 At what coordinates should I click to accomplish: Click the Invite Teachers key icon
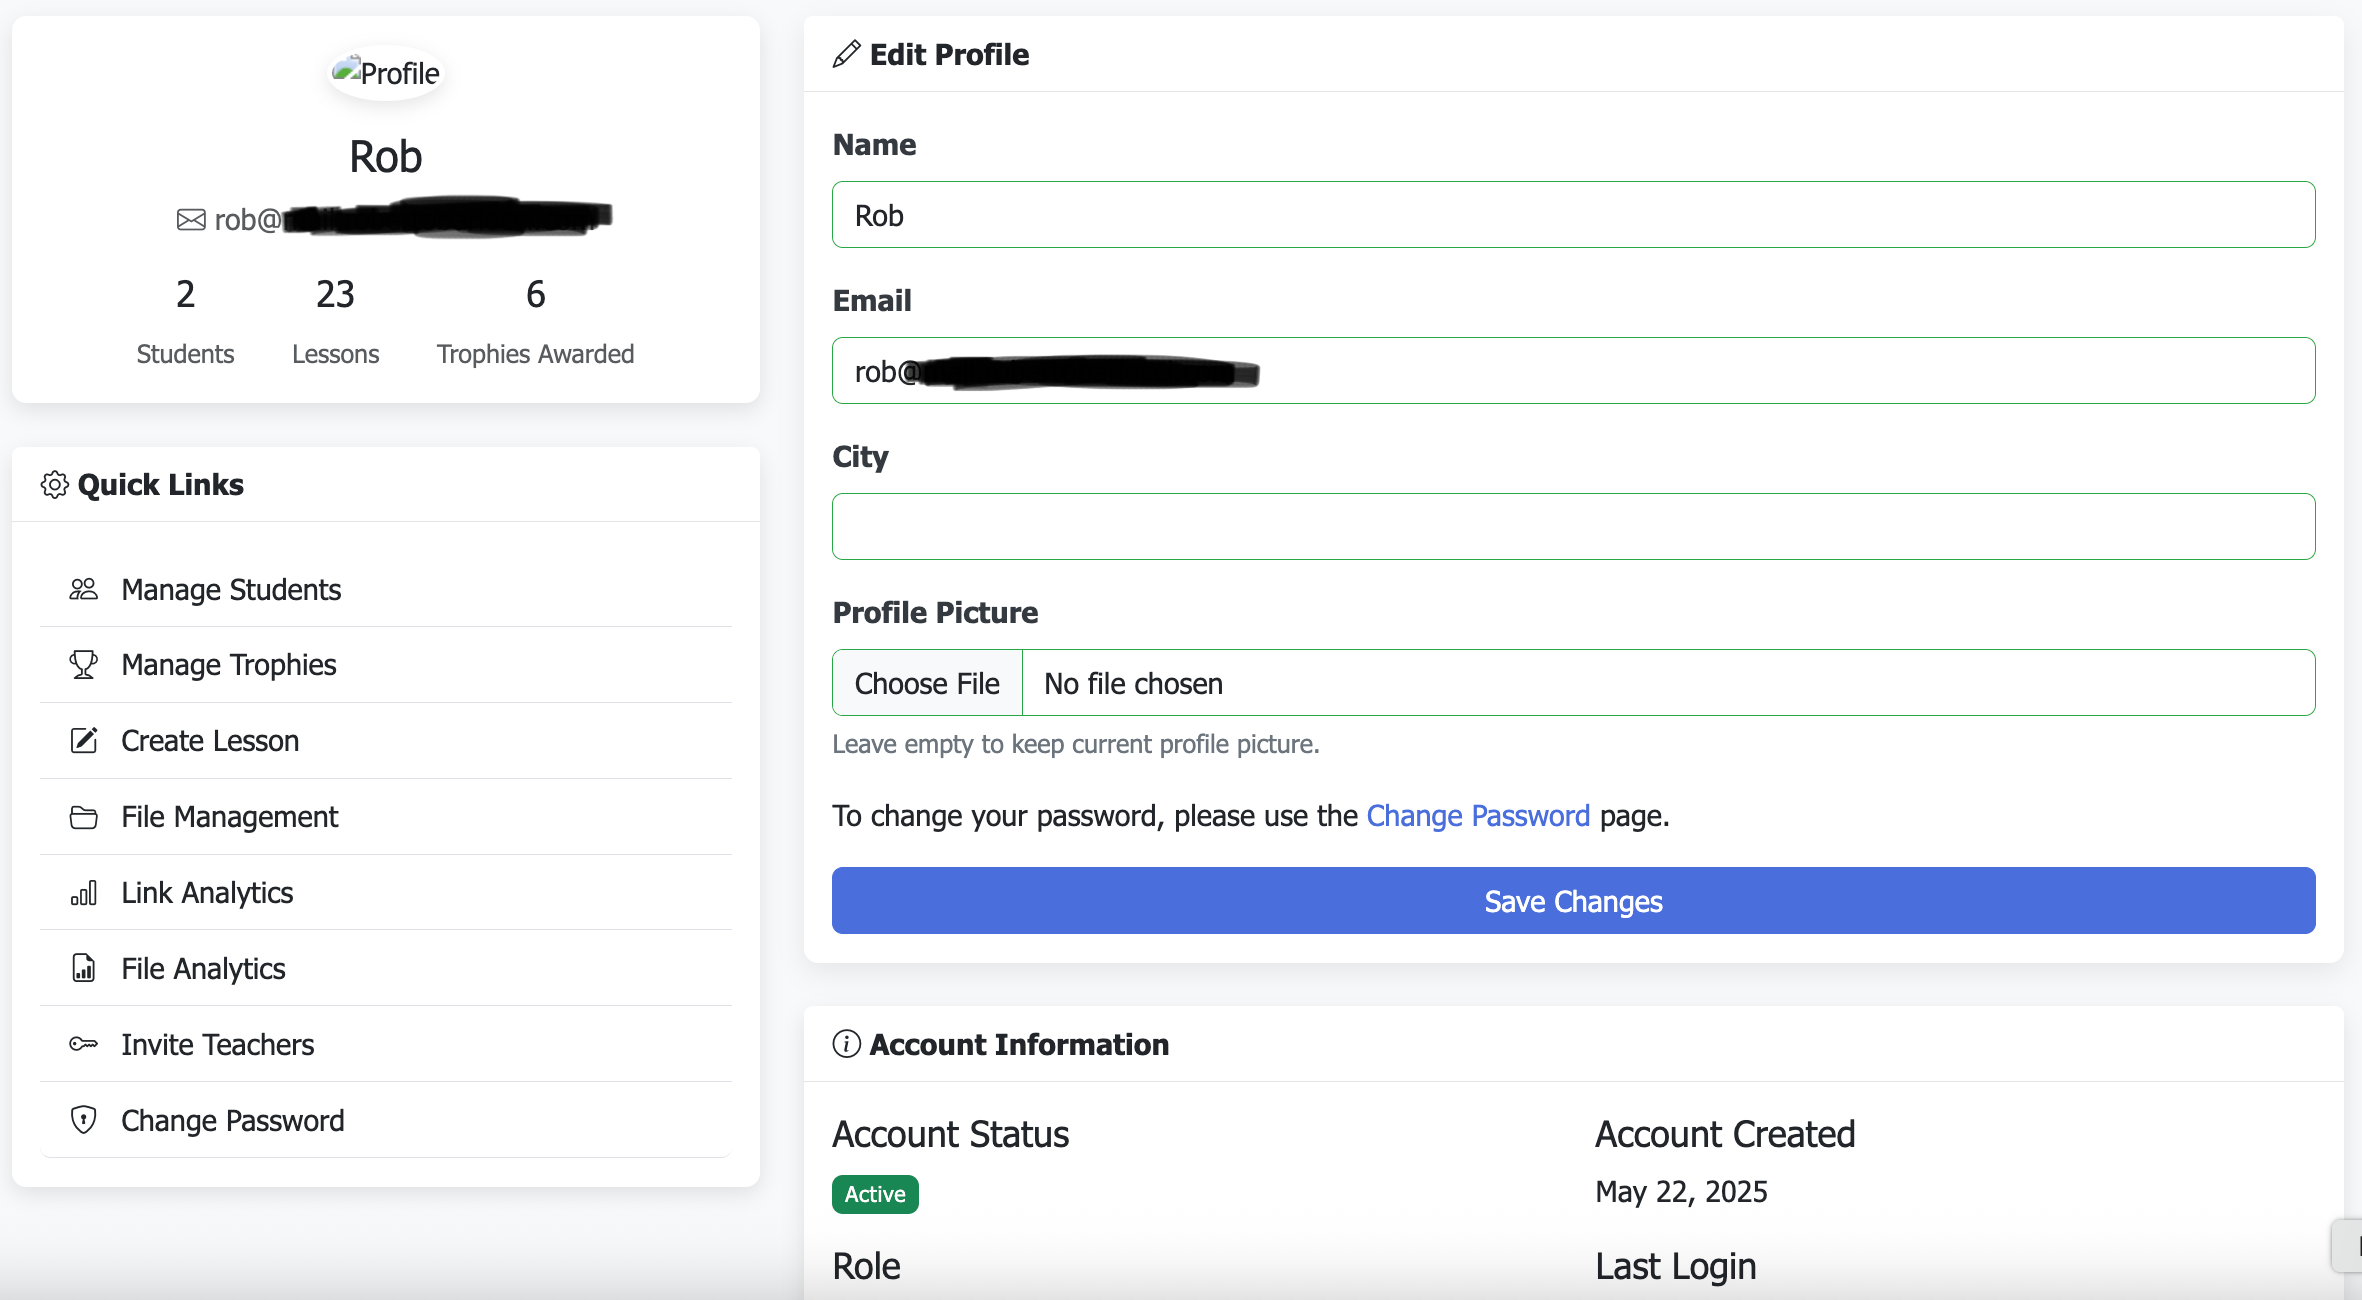(84, 1045)
